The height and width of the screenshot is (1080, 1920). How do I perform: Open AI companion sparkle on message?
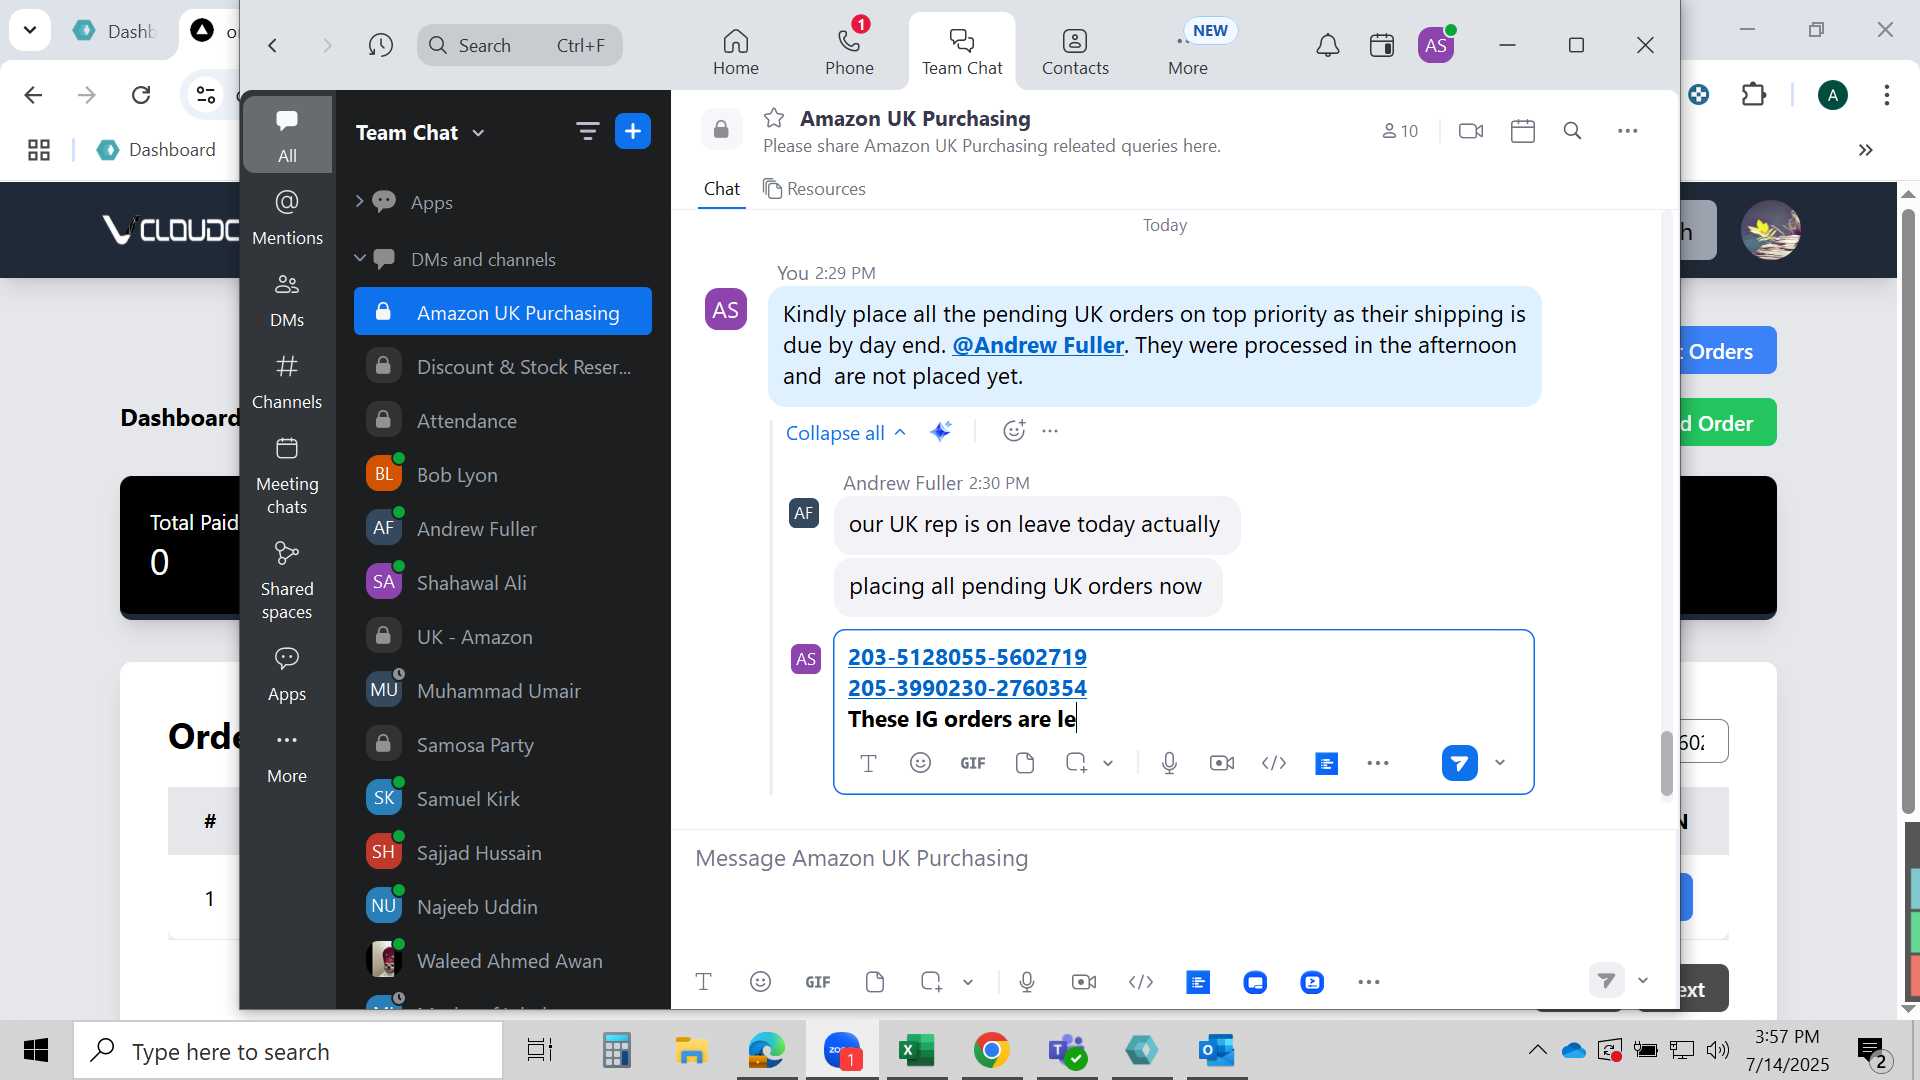(x=940, y=431)
